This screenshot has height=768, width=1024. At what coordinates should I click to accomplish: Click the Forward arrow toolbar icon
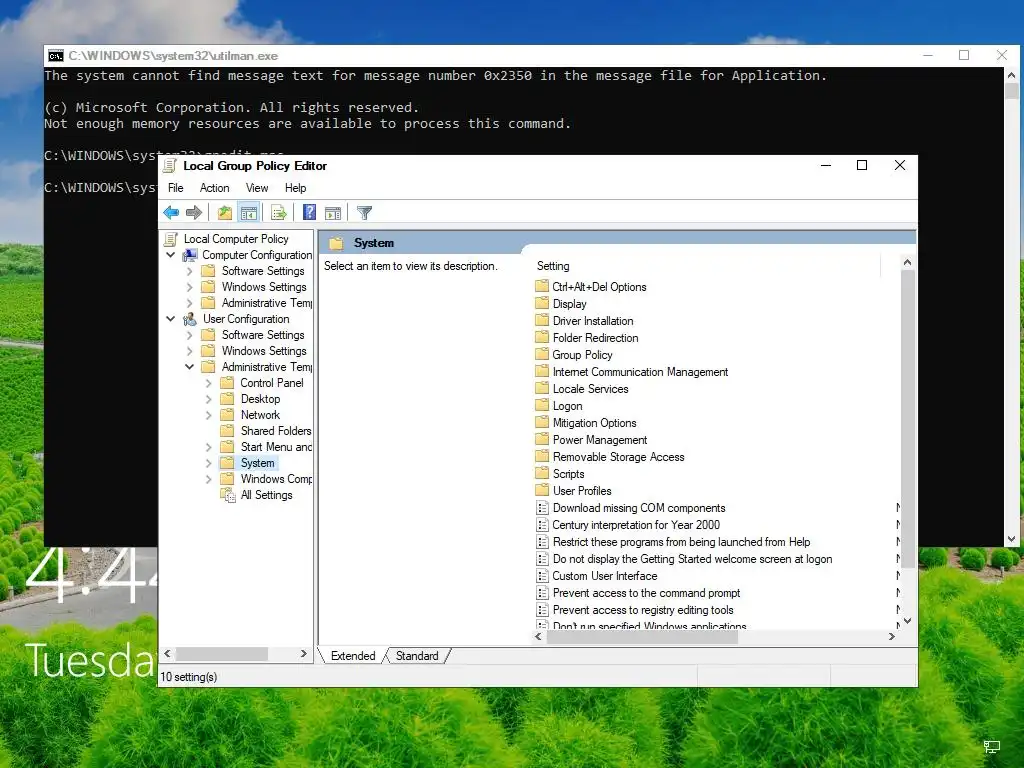pyautogui.click(x=194, y=212)
